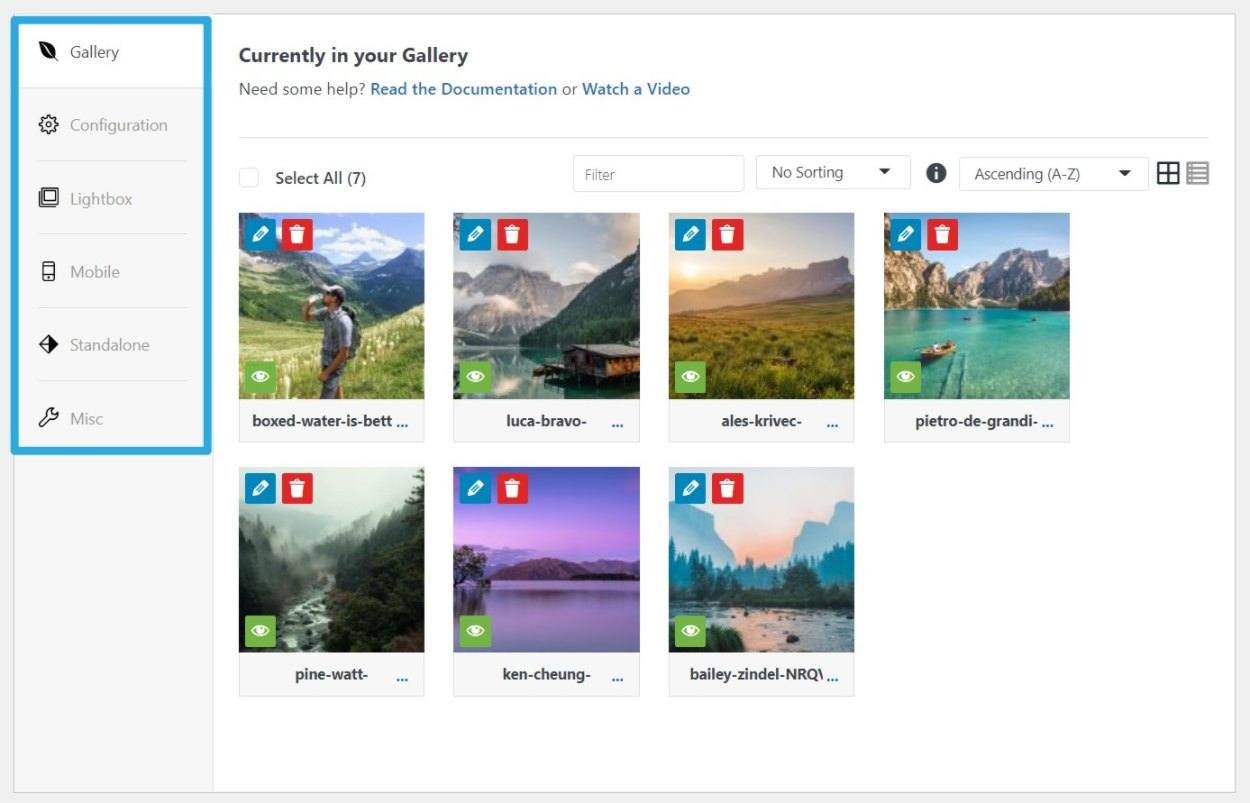
Task: Delete the bailey-zindel image with its trash icon
Action: 727,488
